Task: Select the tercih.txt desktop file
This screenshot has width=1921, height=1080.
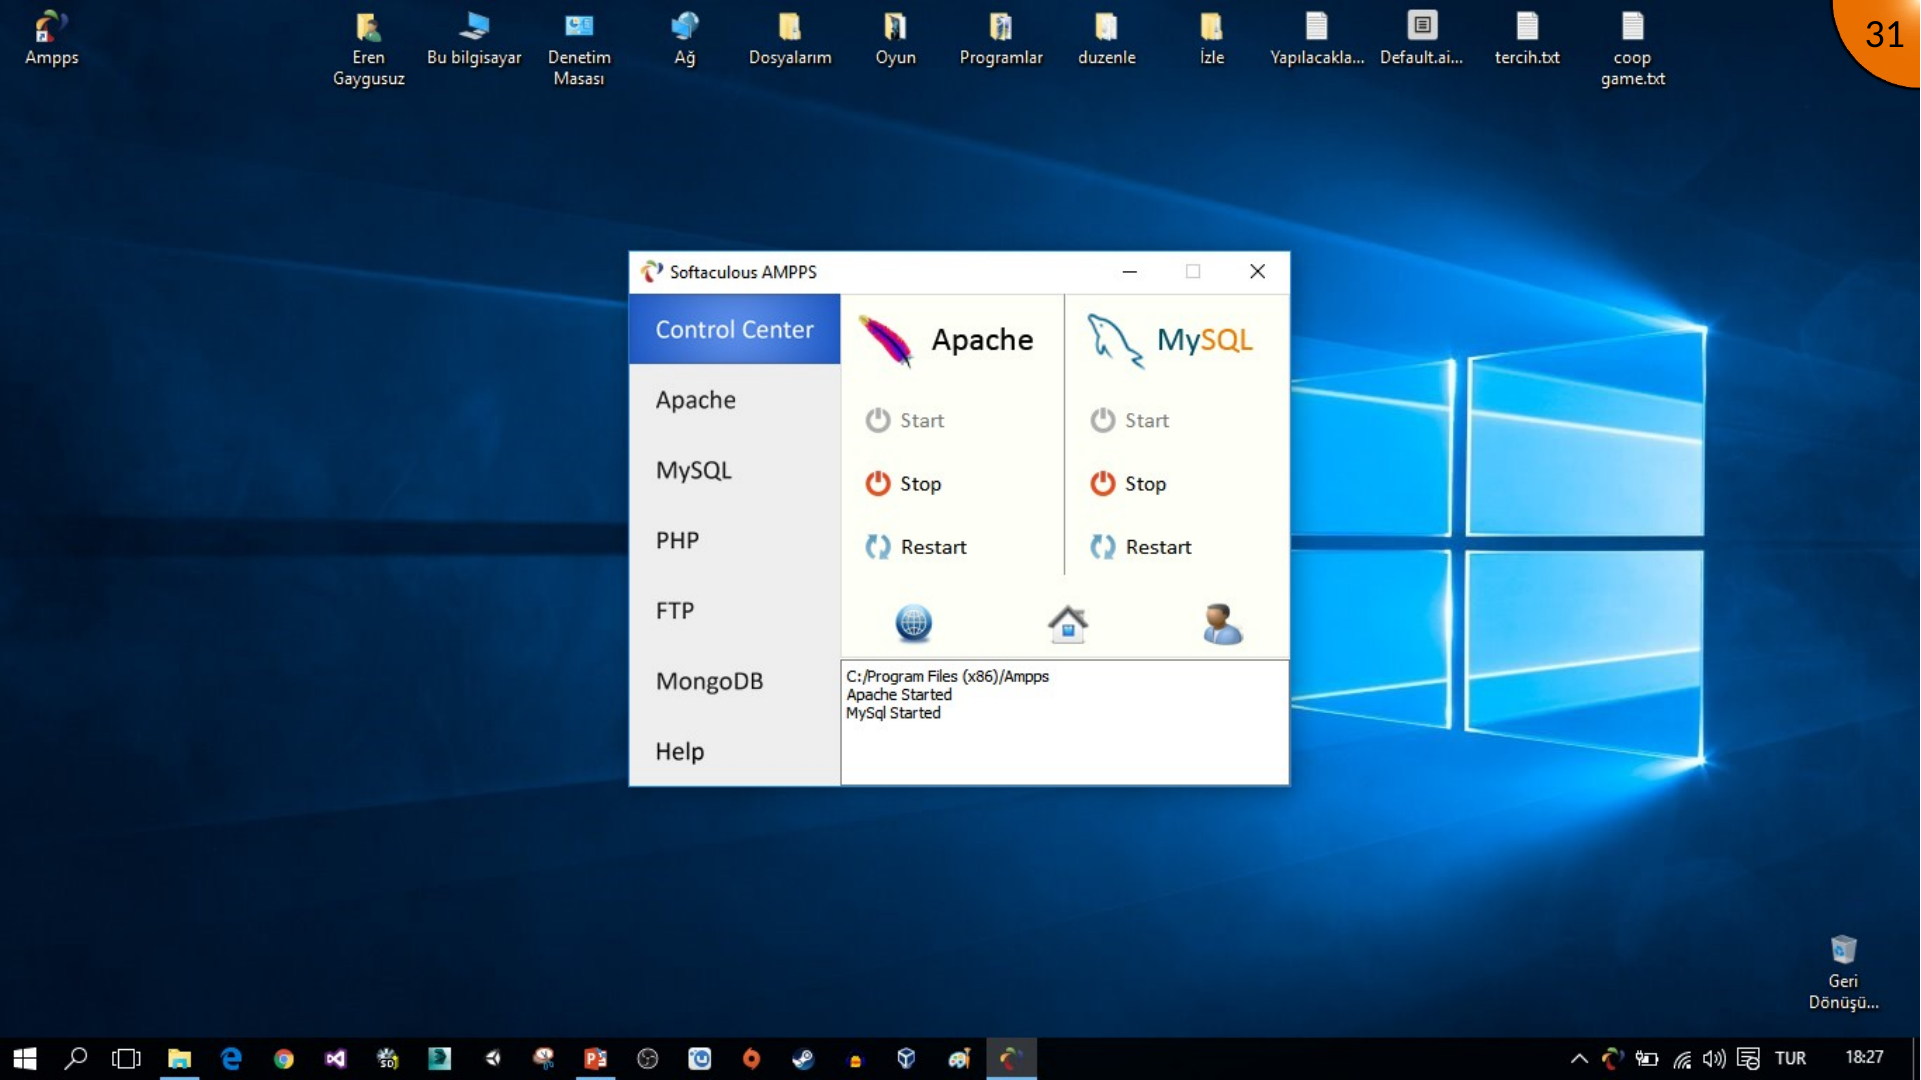Action: [x=1527, y=39]
